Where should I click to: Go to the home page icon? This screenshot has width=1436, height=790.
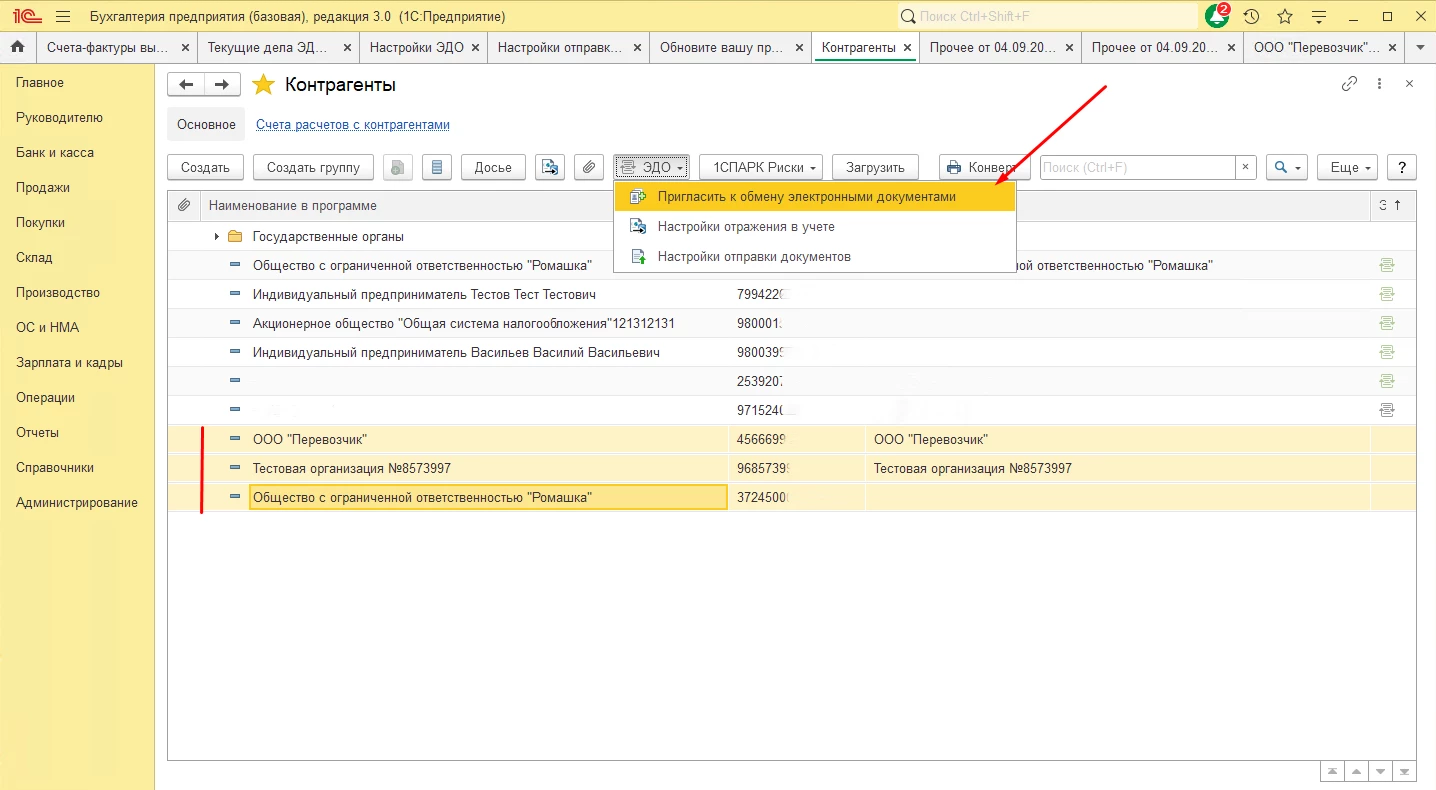(17, 48)
